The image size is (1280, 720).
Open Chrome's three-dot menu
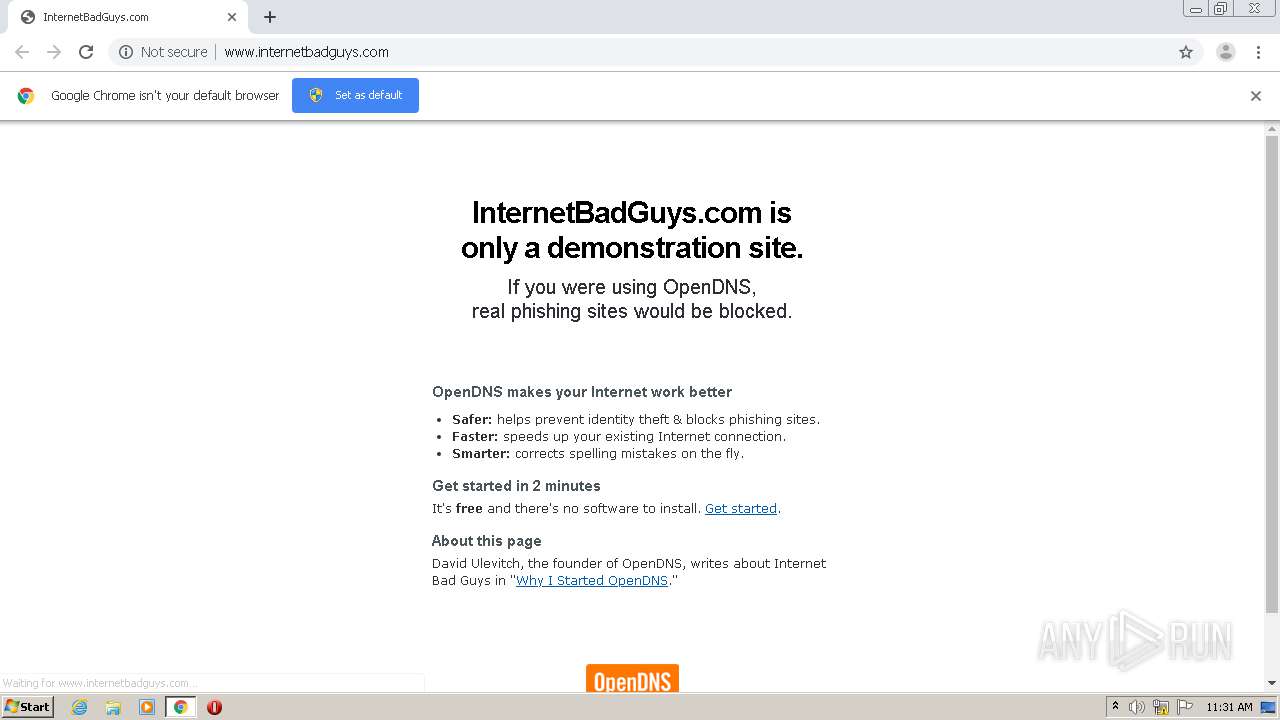click(1258, 52)
